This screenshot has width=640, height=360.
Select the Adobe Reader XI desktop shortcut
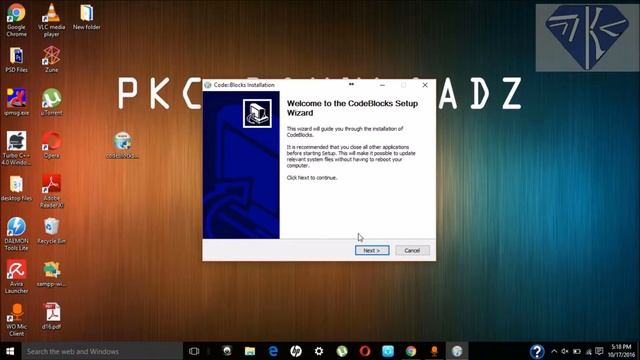point(51,191)
